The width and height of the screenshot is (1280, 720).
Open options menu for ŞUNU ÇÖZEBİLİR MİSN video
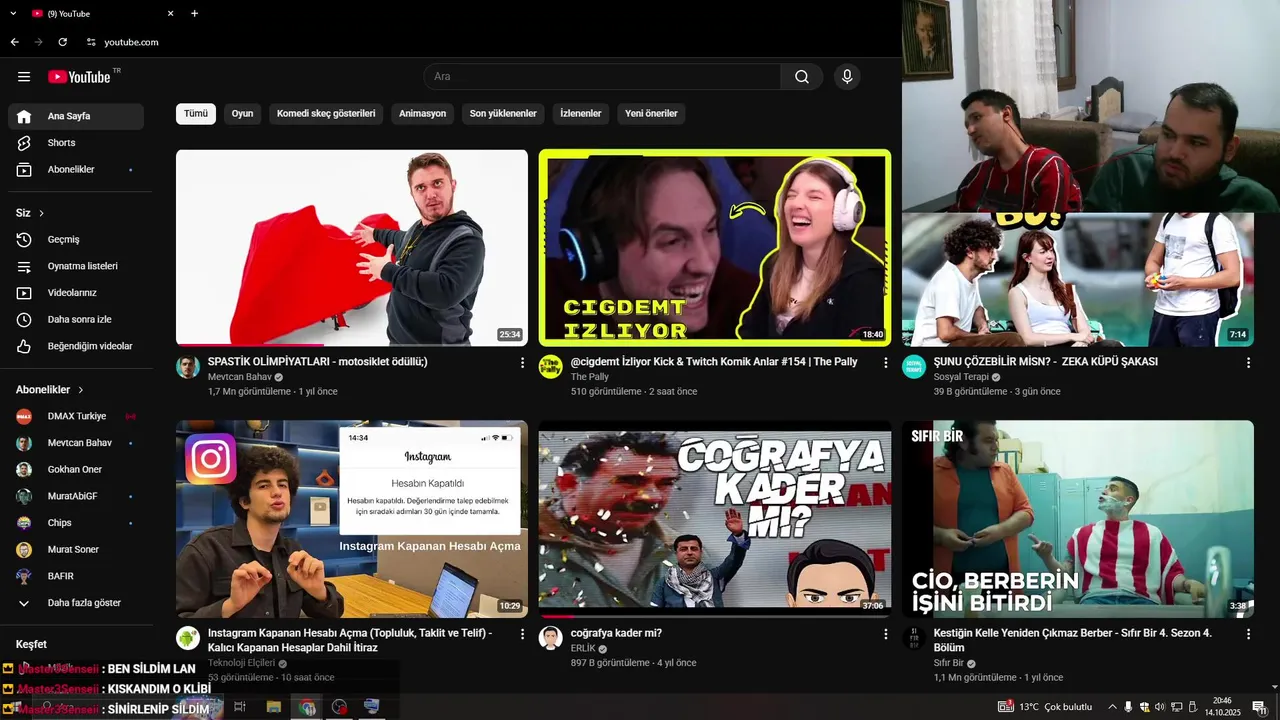[x=1248, y=363]
